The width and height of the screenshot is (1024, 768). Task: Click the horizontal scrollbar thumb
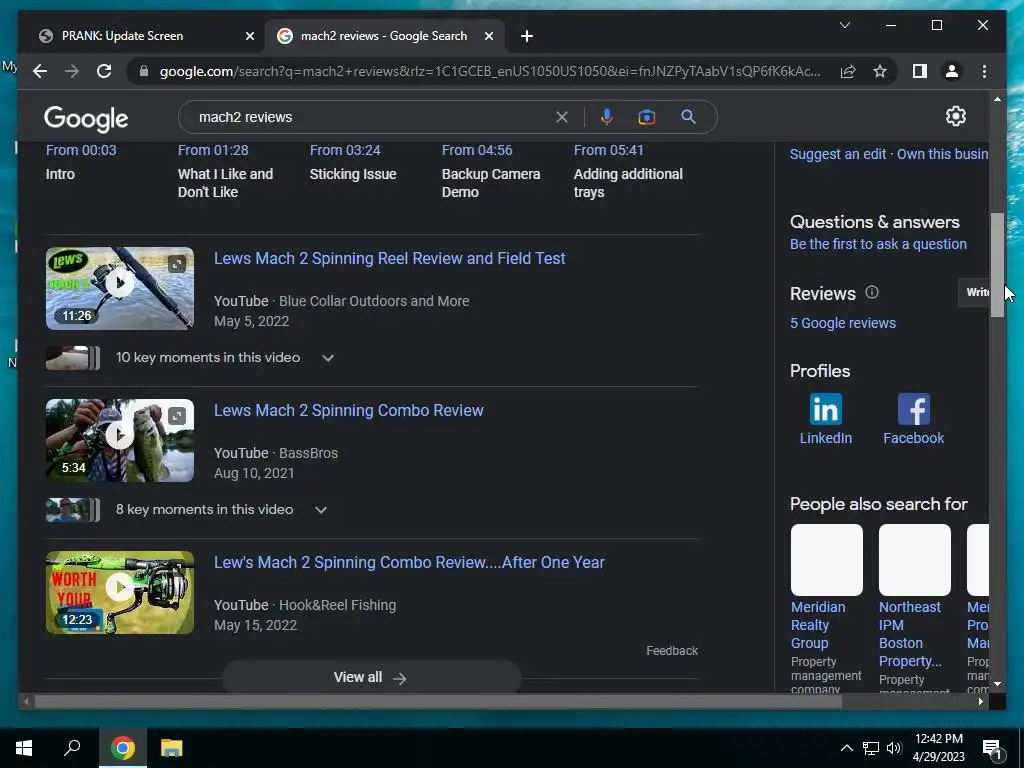pyautogui.click(x=438, y=701)
